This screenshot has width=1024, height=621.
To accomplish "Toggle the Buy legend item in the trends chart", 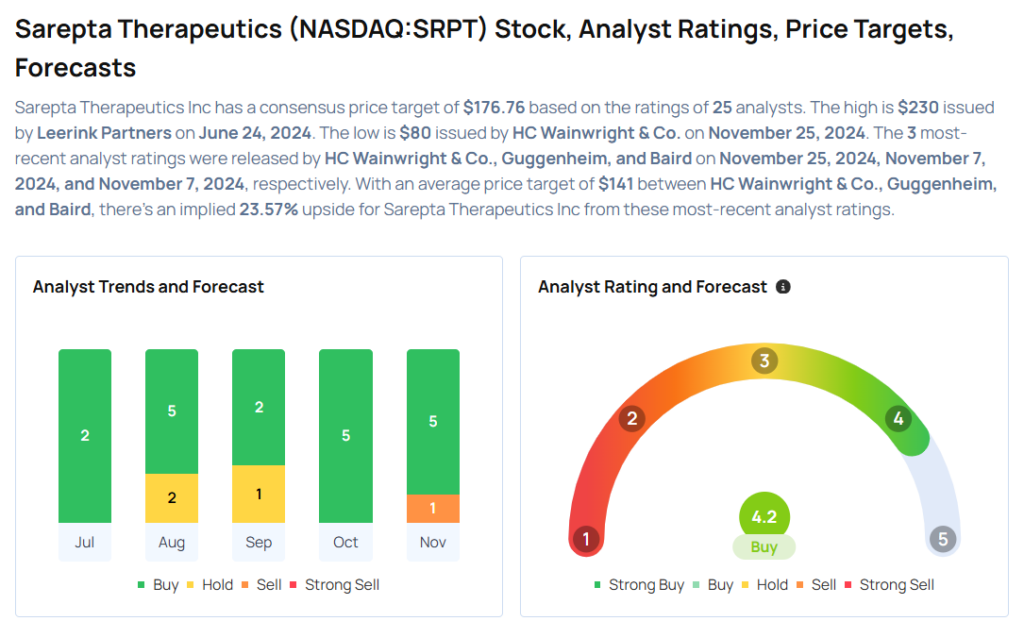I will 158,585.
